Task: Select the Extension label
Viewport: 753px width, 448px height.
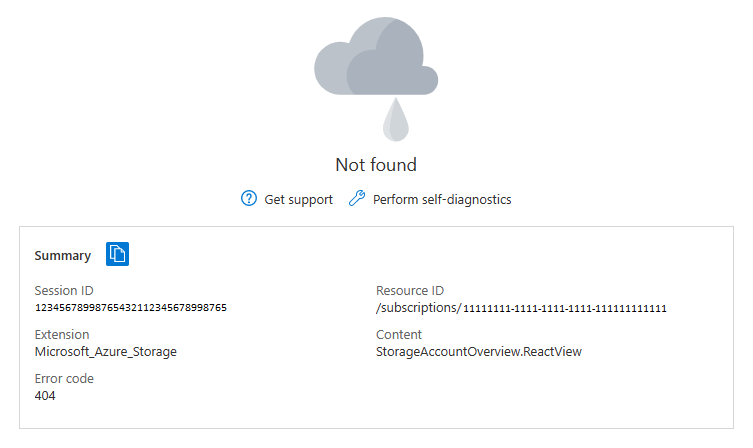Action: [62, 334]
